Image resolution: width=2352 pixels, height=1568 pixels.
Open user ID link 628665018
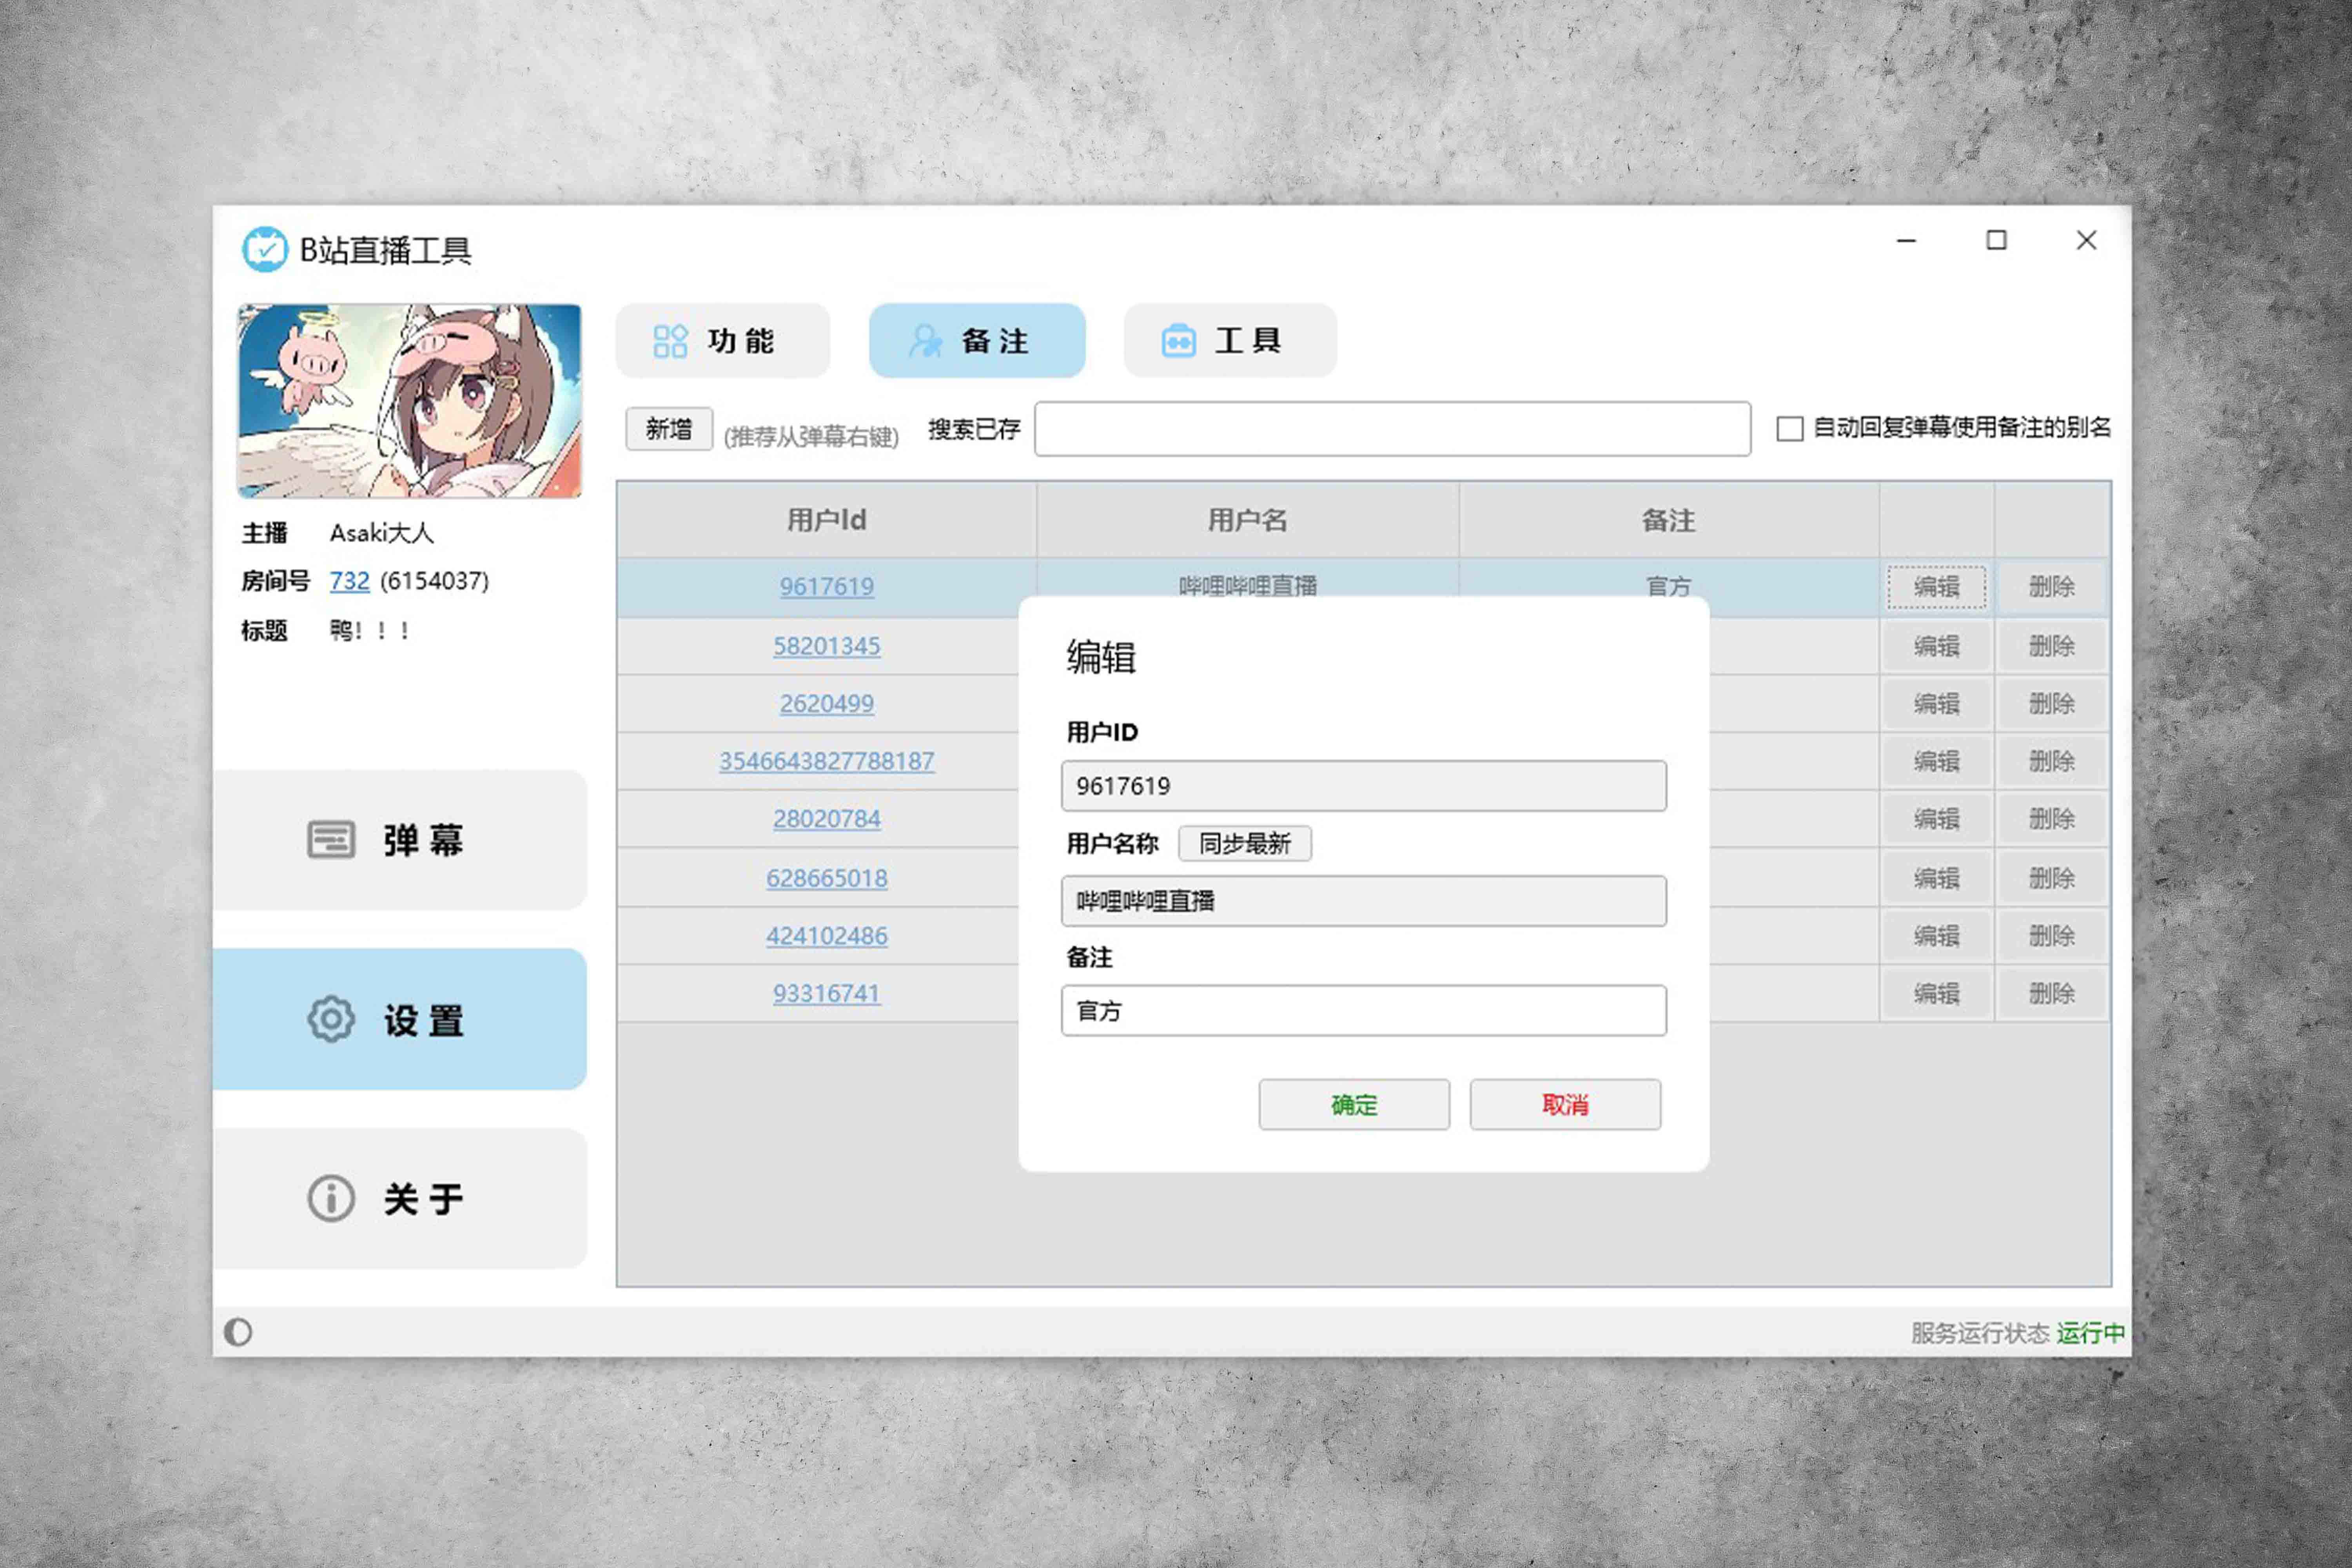827,878
